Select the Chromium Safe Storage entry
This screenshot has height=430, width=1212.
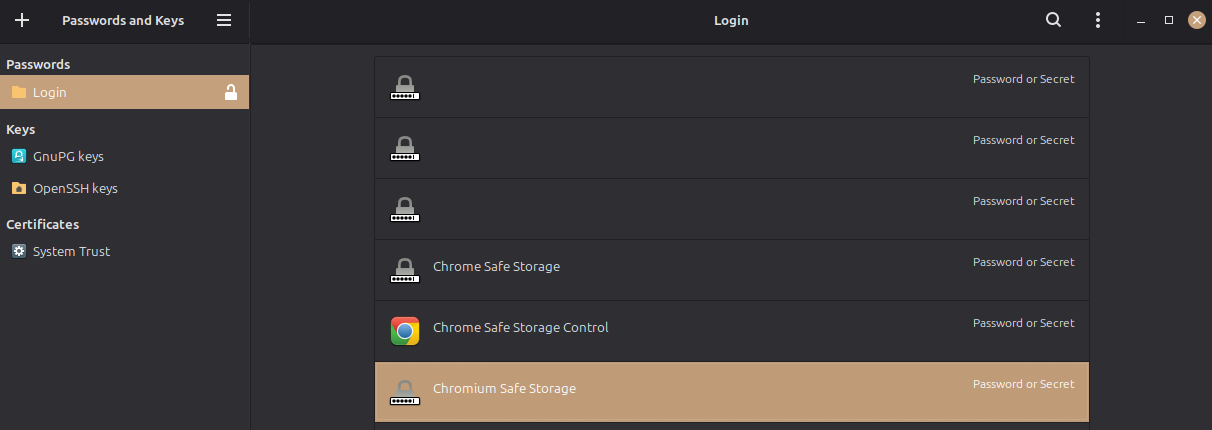pos(732,392)
